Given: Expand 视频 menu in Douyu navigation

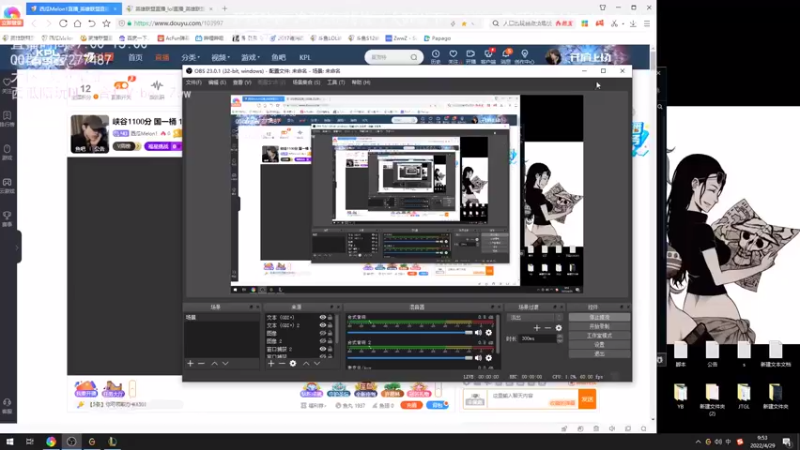Looking at the screenshot, I should [220, 58].
